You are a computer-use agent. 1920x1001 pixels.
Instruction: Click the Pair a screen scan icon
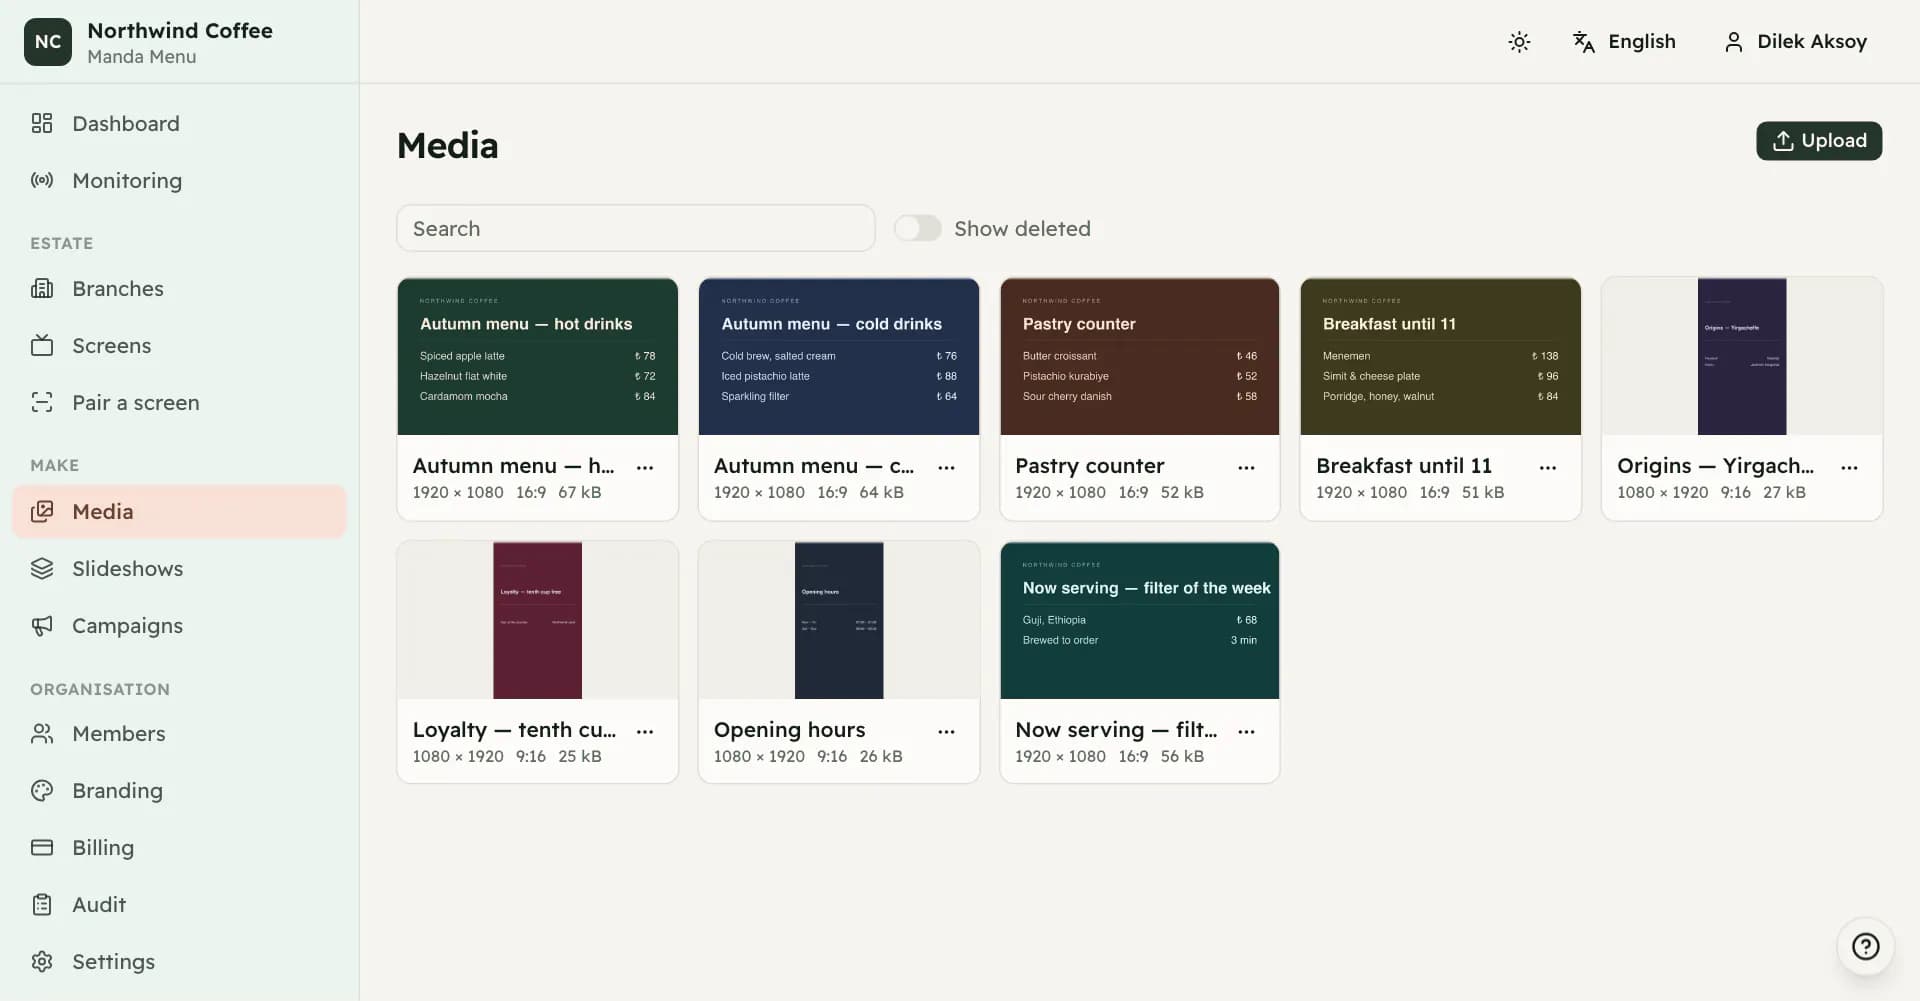point(42,402)
